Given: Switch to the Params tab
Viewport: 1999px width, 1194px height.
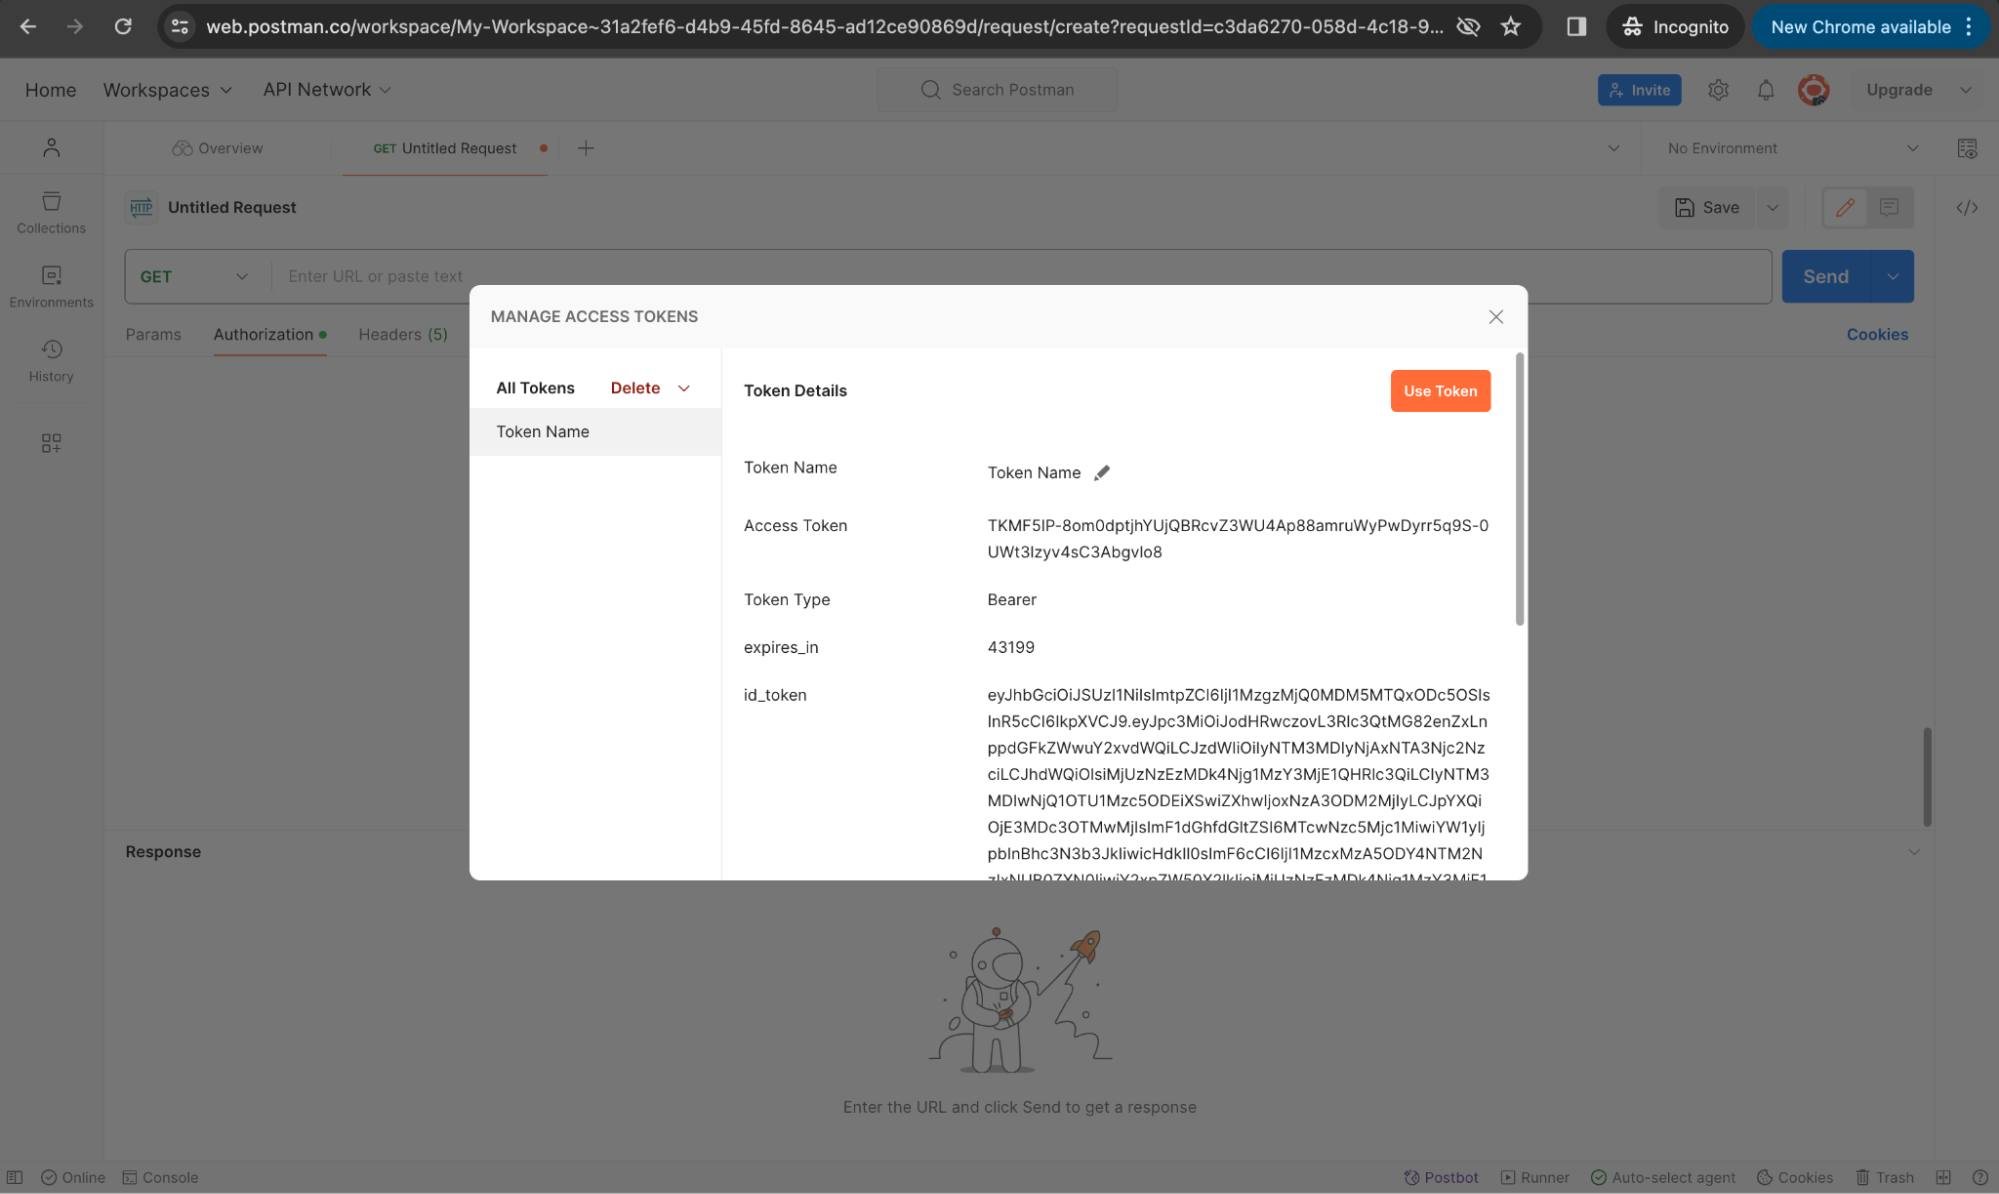Looking at the screenshot, I should click(153, 334).
